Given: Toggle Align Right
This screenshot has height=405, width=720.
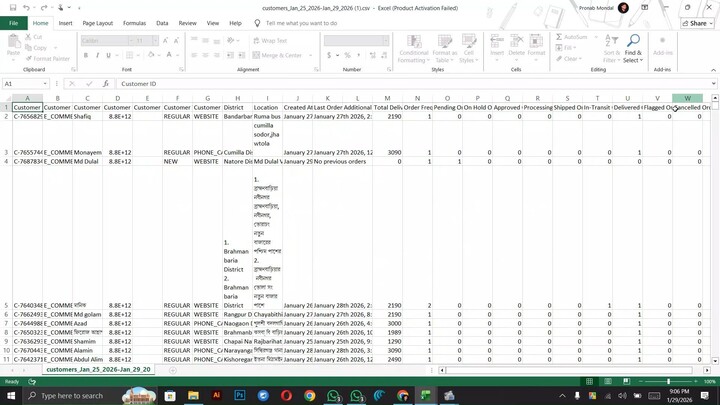Looking at the screenshot, I should 216,55.
